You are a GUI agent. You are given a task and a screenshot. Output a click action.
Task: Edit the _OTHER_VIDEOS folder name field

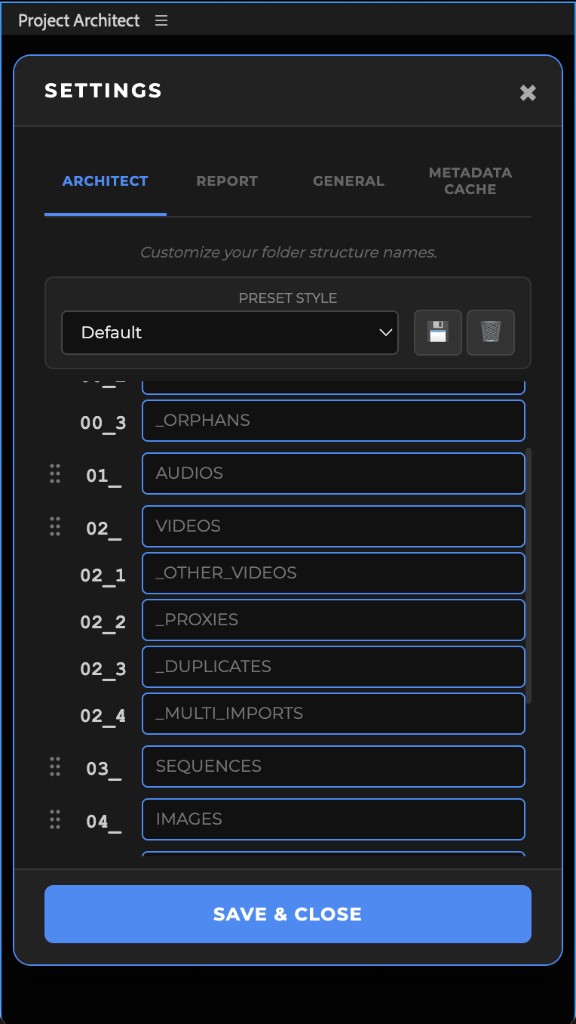coord(333,573)
